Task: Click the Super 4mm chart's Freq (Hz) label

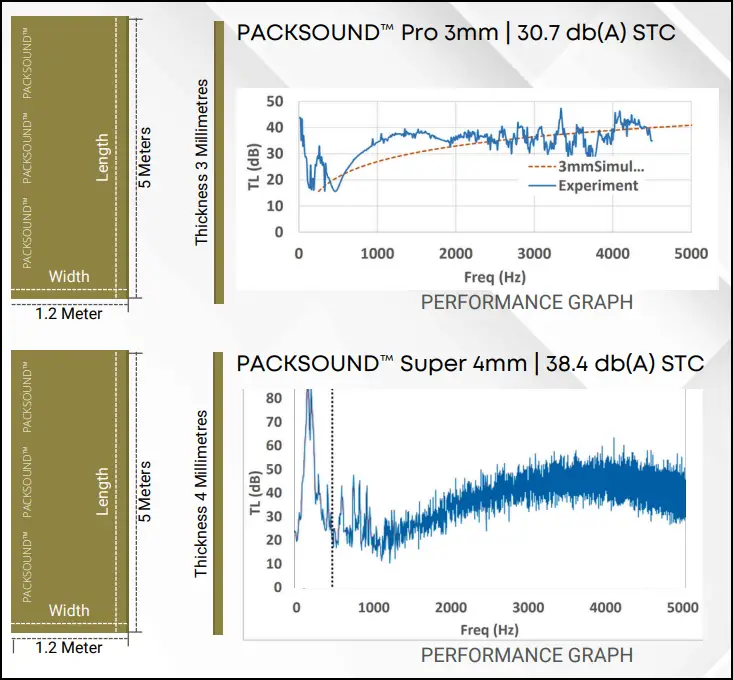Action: (x=490, y=632)
